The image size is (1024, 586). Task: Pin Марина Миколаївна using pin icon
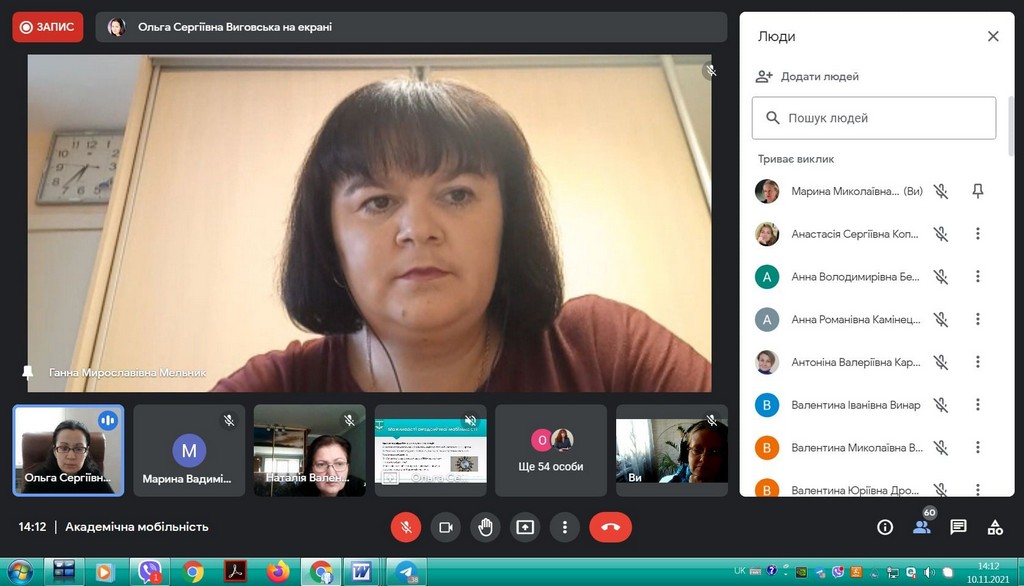pyautogui.click(x=978, y=191)
